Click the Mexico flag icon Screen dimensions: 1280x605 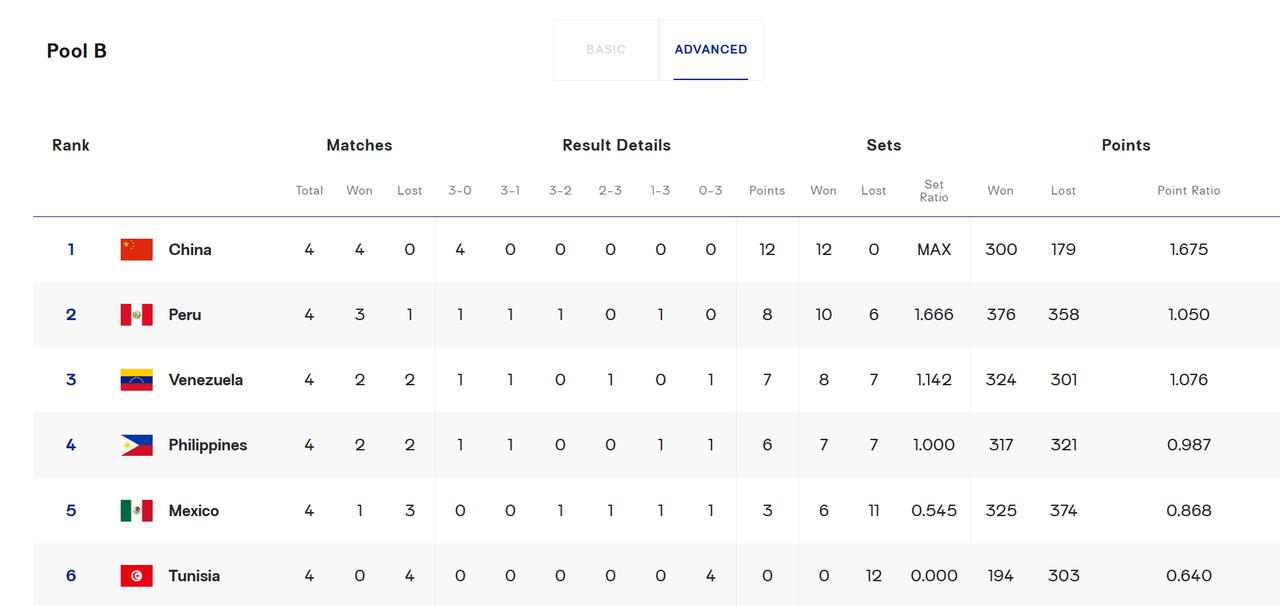coord(137,511)
